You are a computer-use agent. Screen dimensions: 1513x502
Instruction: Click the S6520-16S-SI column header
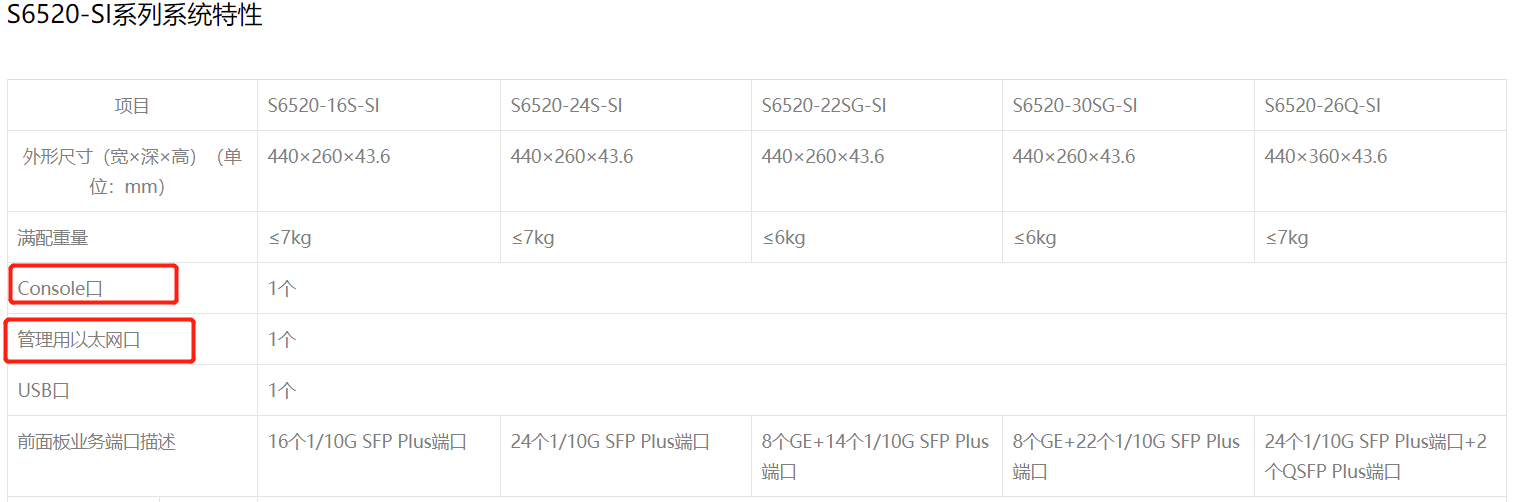(x=323, y=106)
